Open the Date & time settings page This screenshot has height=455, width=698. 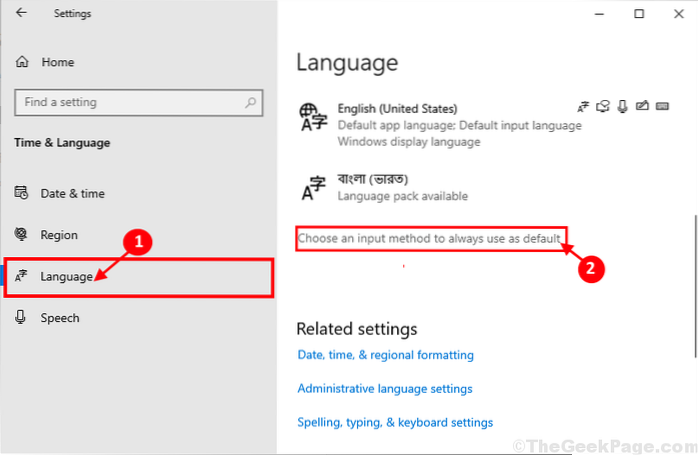click(72, 194)
